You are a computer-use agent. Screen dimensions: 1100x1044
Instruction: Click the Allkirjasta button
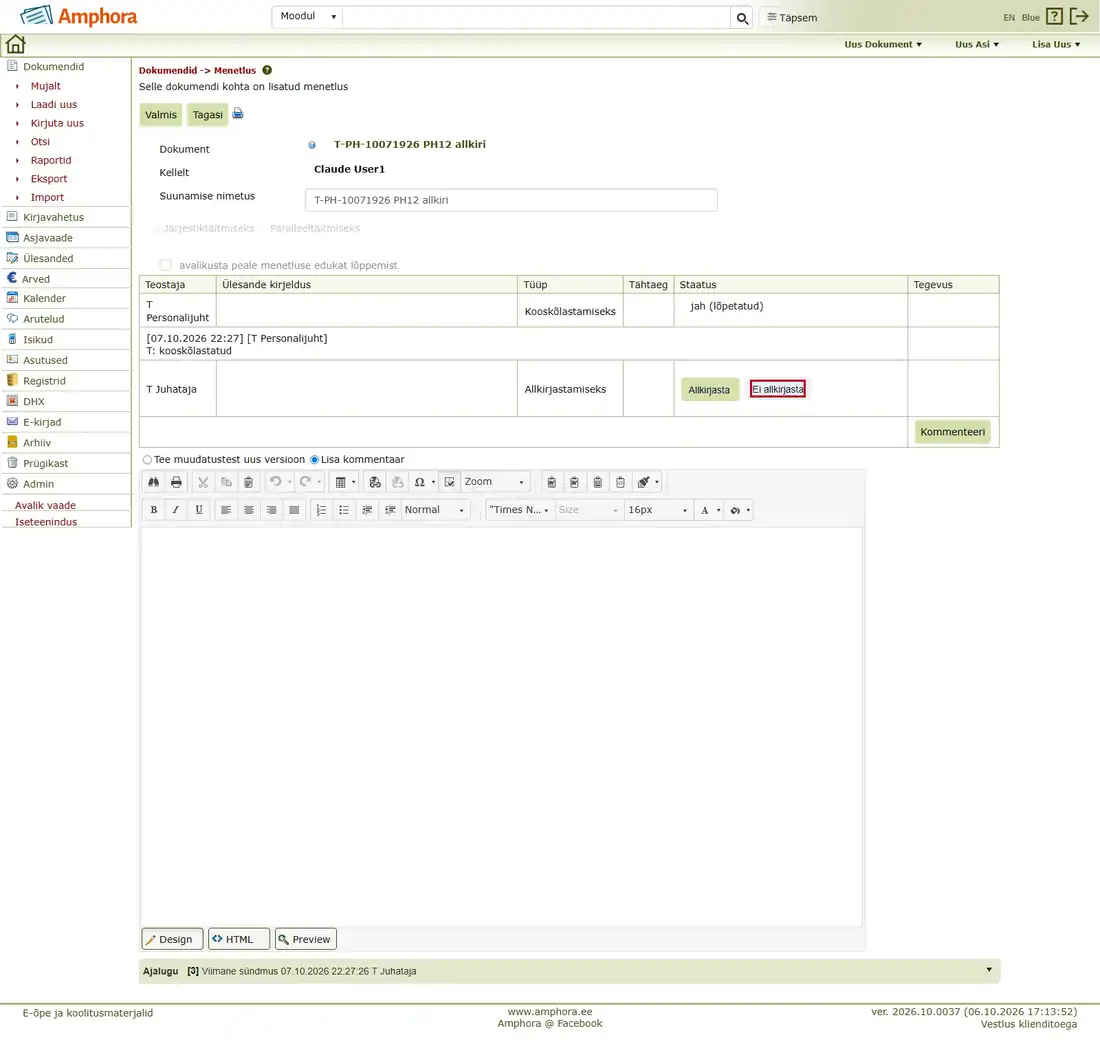[709, 390]
